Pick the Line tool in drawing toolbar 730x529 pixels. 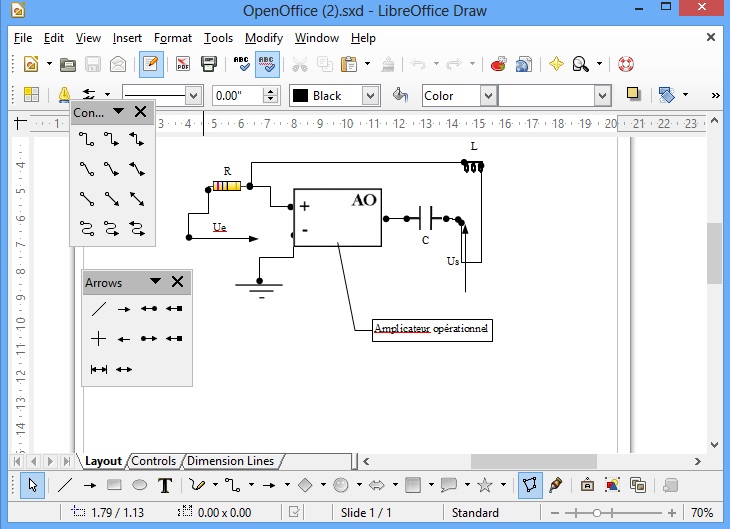pyautogui.click(x=64, y=486)
